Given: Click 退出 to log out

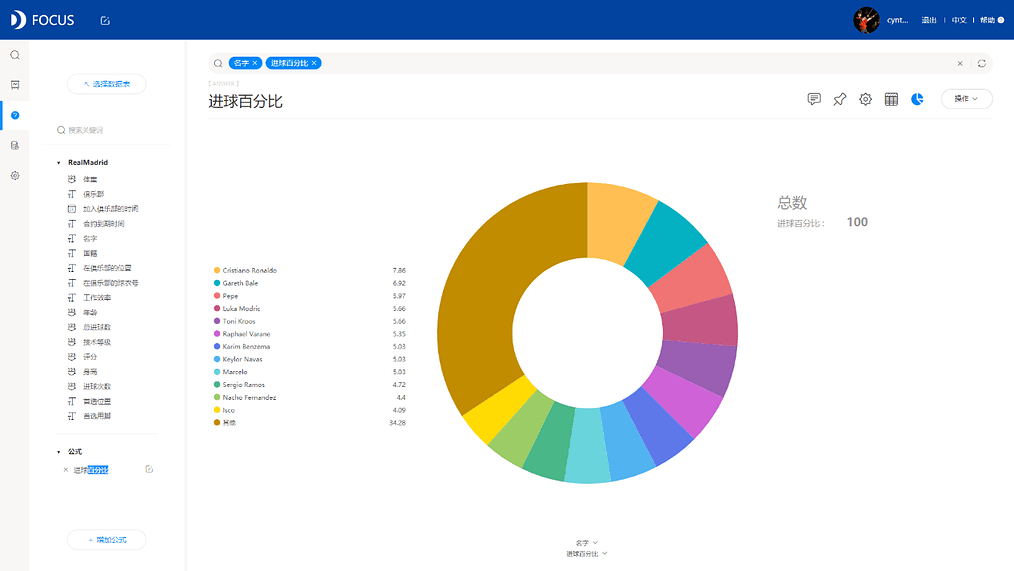Looking at the screenshot, I should [x=929, y=20].
